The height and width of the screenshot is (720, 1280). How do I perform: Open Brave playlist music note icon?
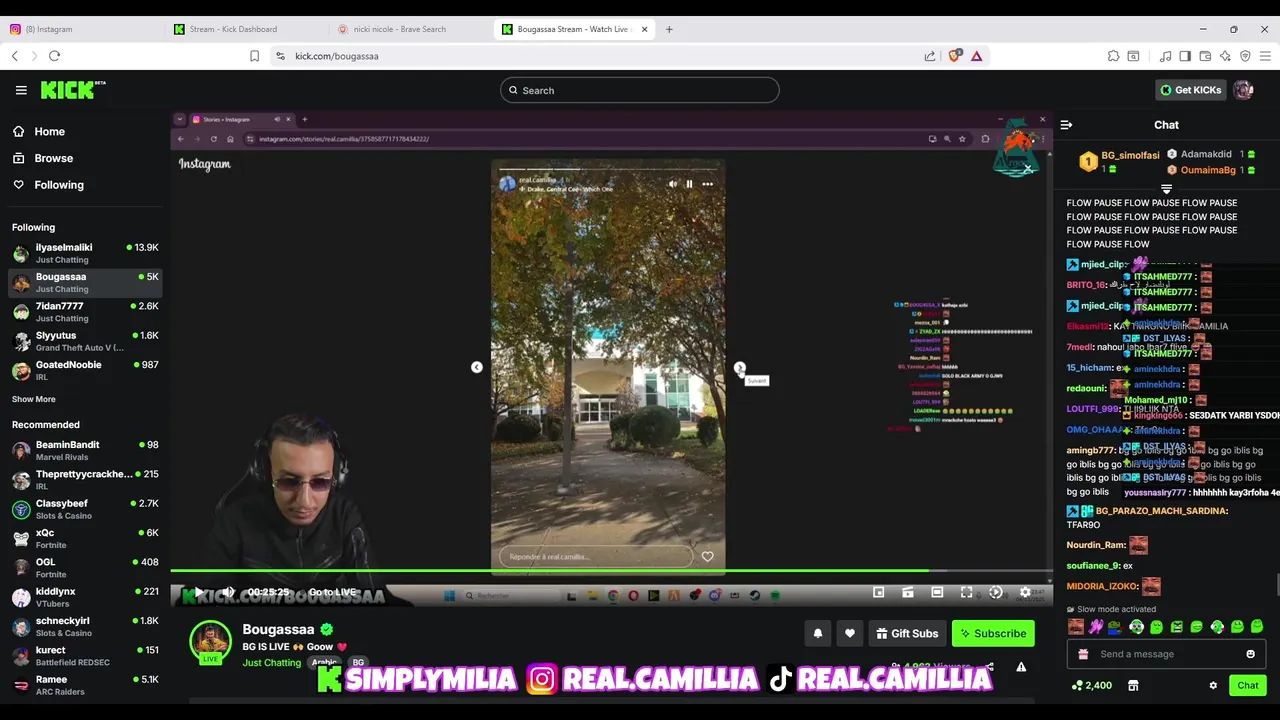coord(1165,56)
